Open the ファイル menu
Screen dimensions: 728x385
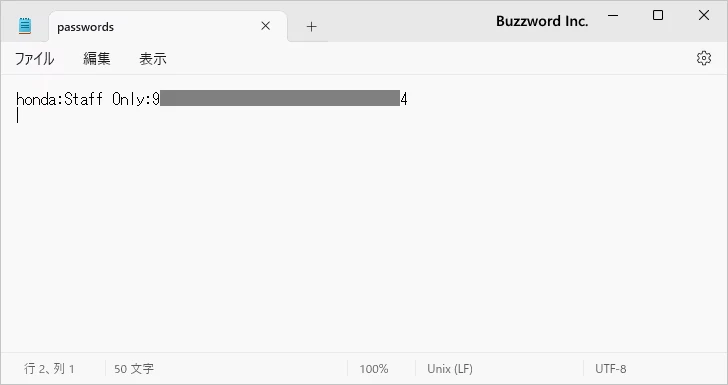(x=35, y=59)
